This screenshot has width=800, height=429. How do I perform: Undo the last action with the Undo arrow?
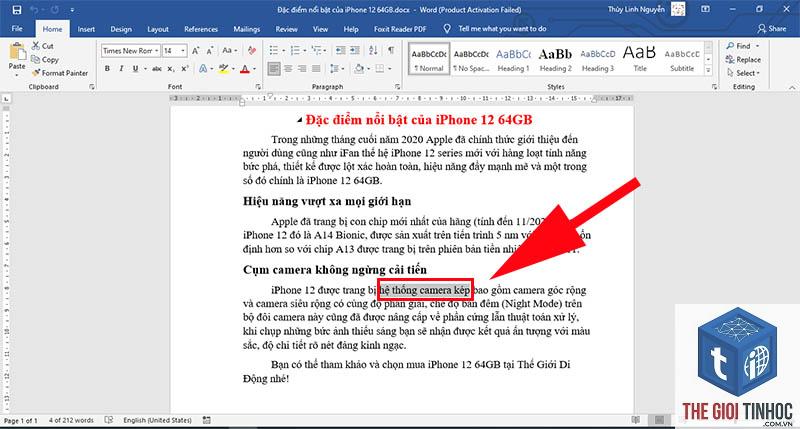pyautogui.click(x=34, y=10)
